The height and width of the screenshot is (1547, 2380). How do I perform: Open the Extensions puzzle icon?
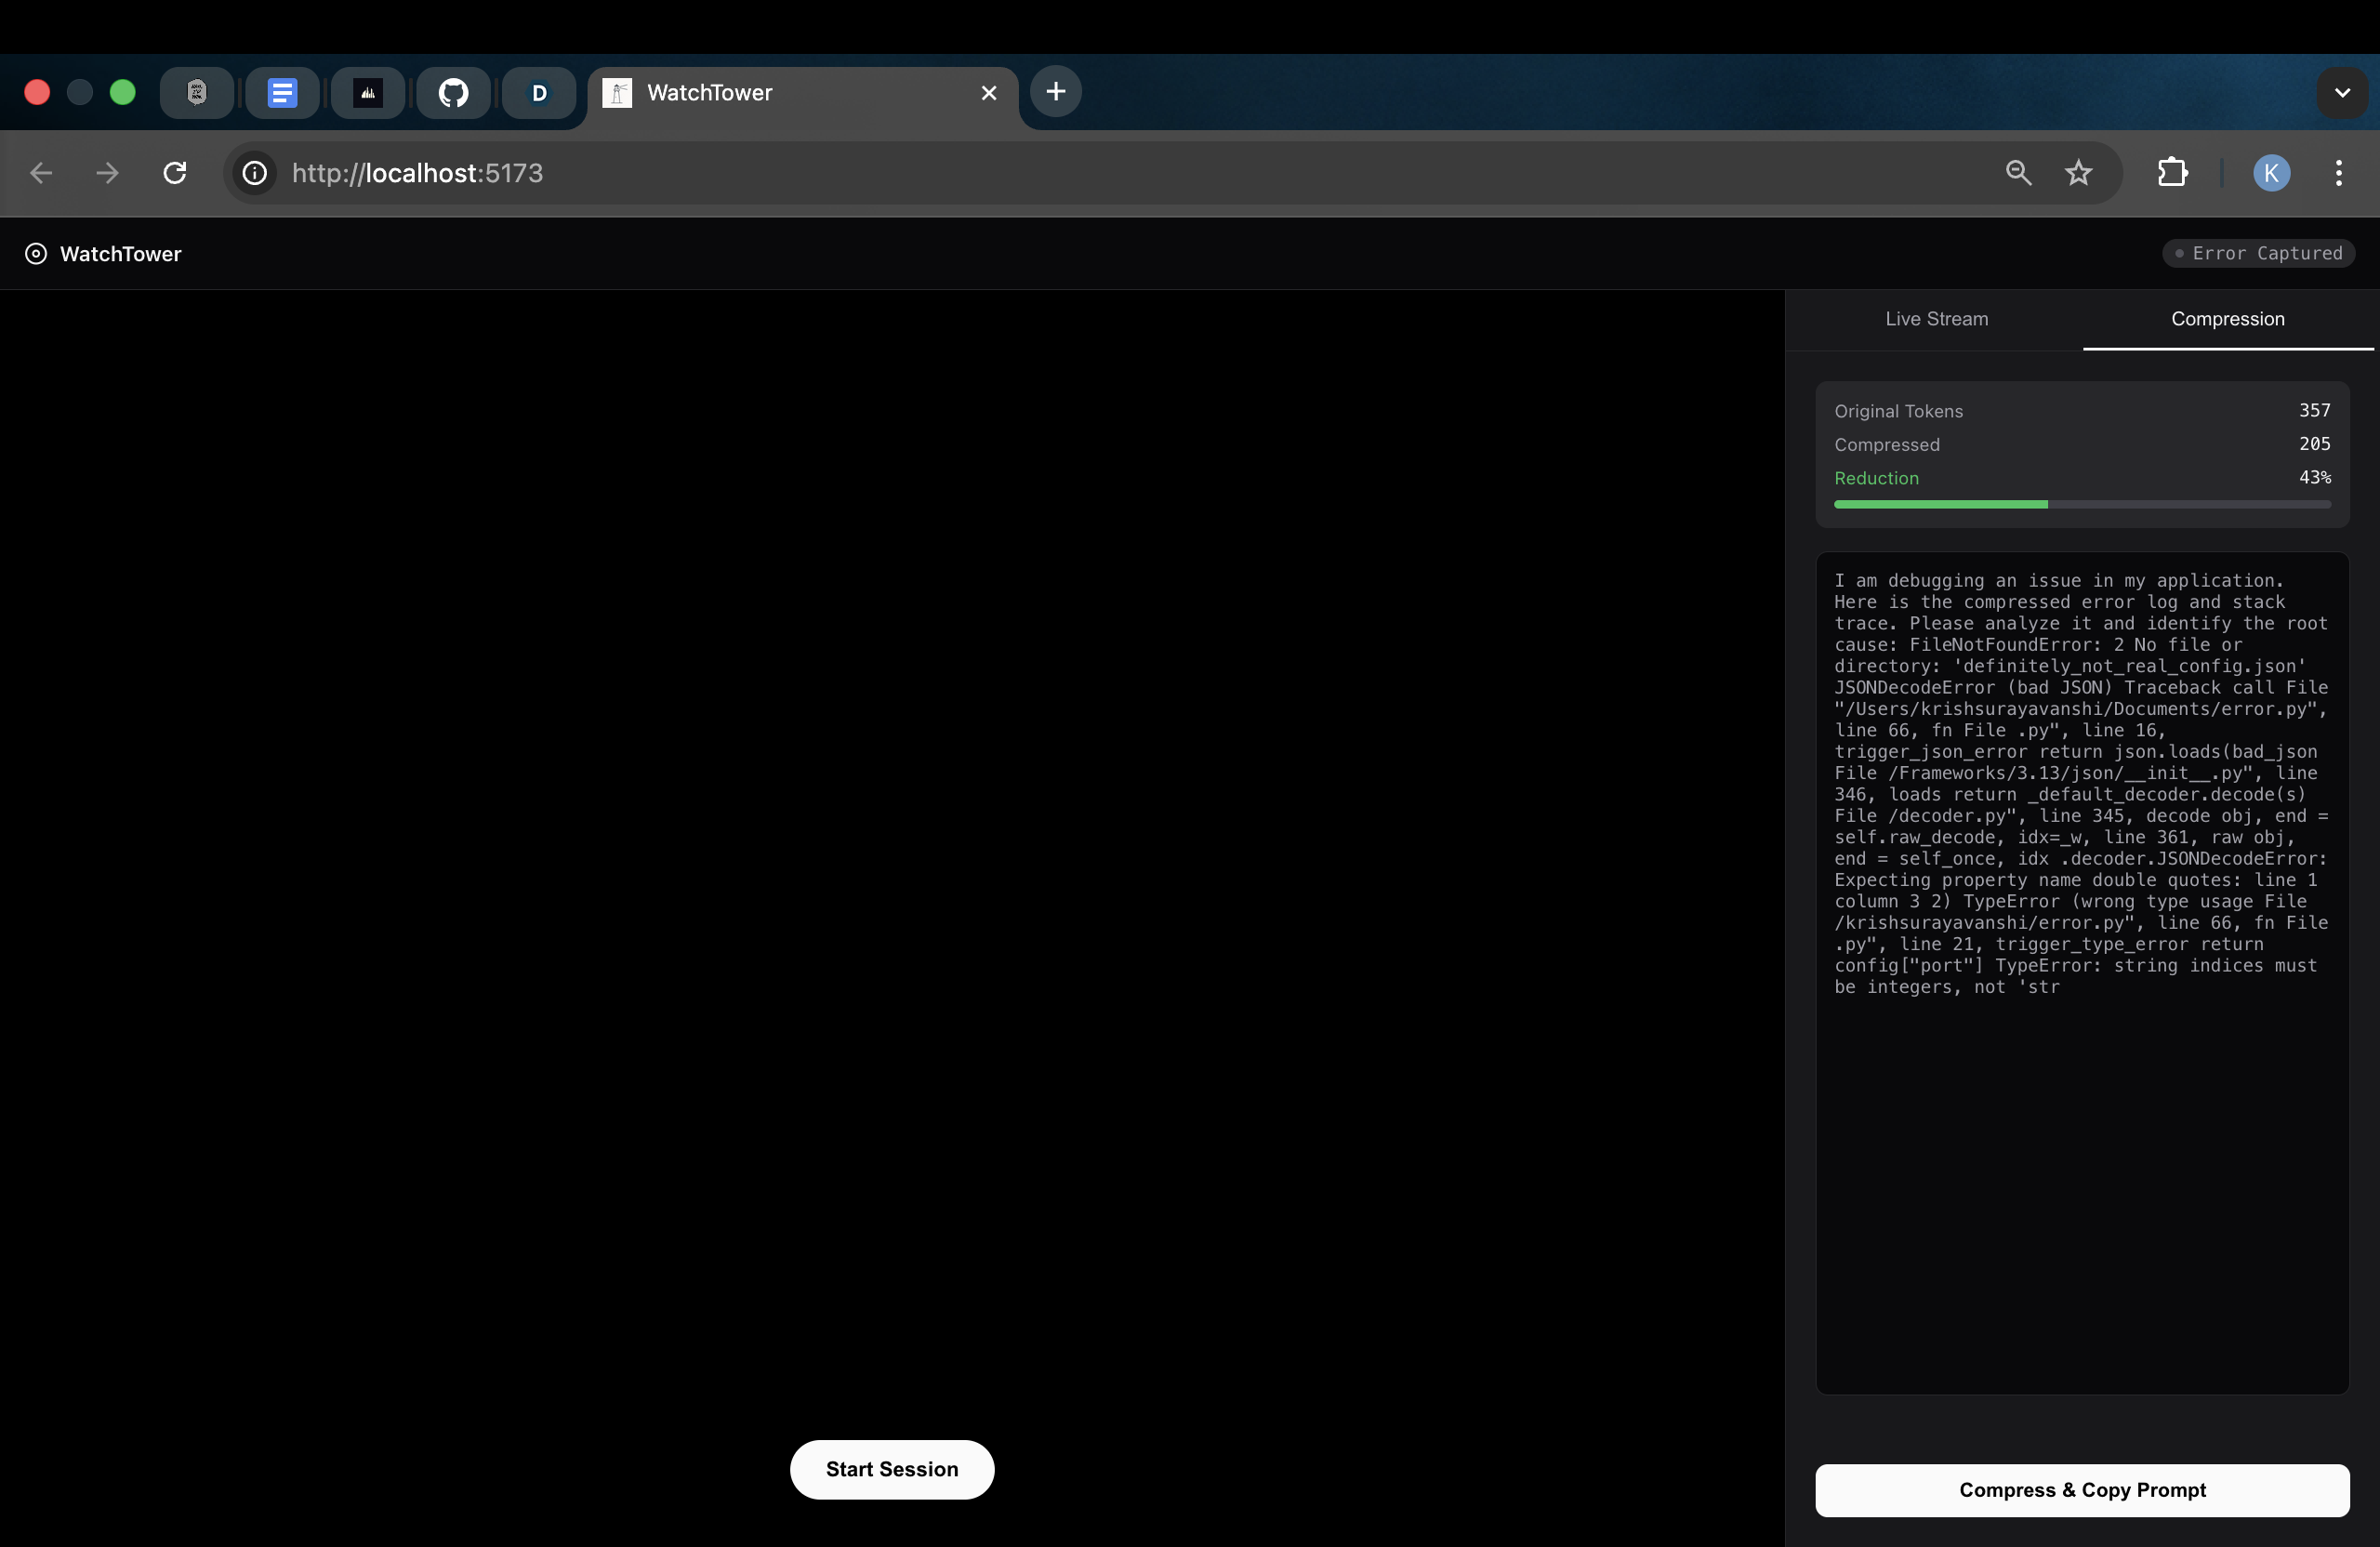coord(2172,173)
